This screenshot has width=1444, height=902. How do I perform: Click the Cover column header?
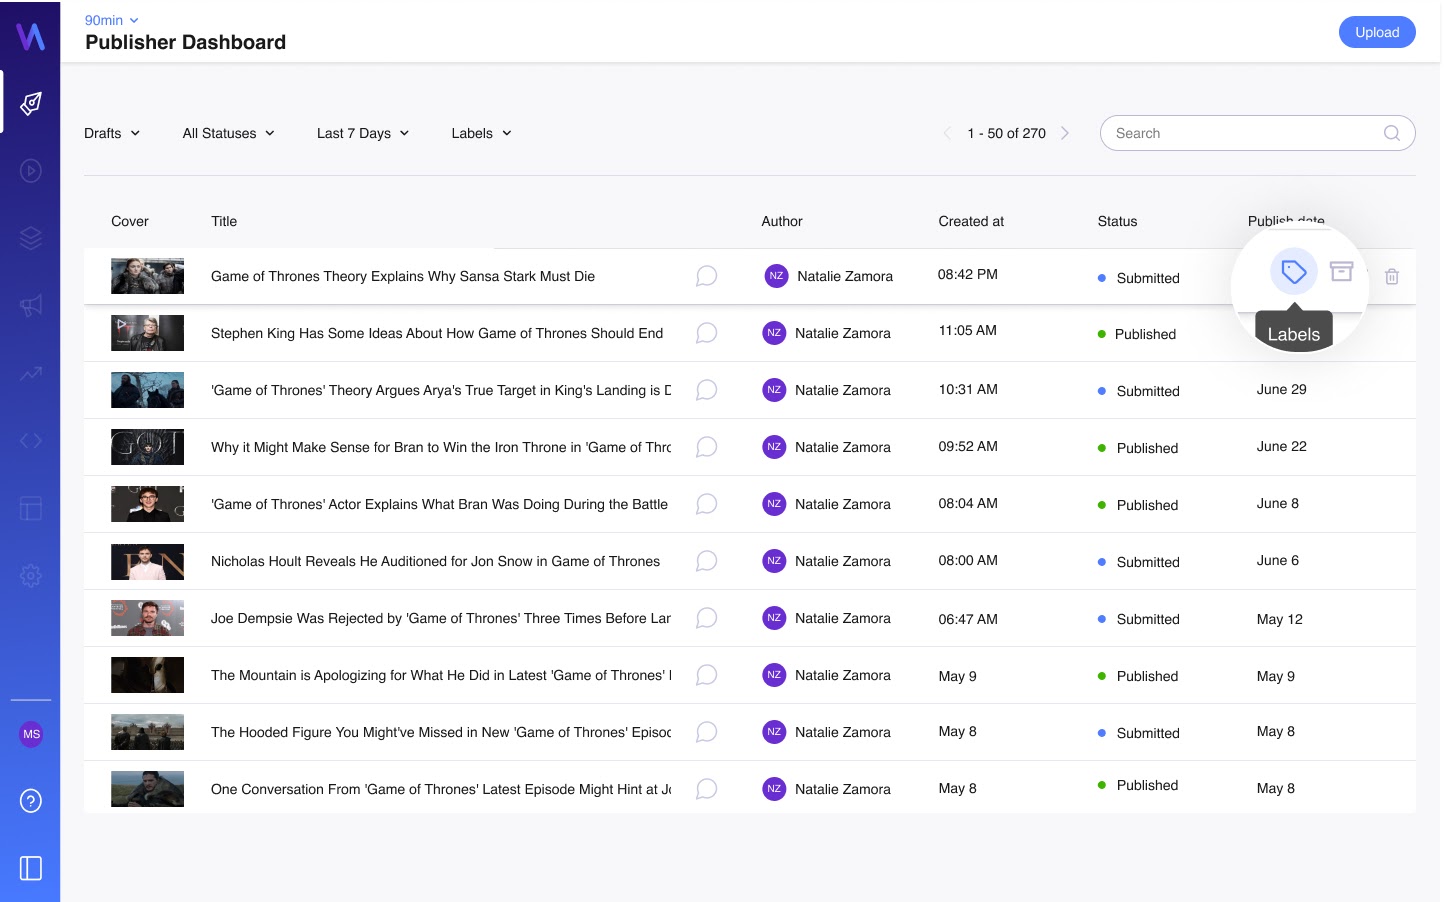[x=130, y=221]
